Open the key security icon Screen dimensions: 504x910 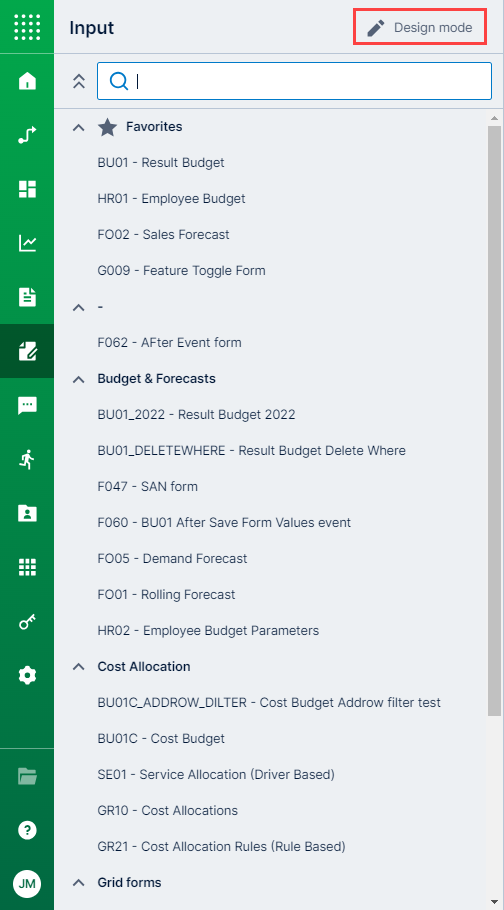tap(27, 622)
